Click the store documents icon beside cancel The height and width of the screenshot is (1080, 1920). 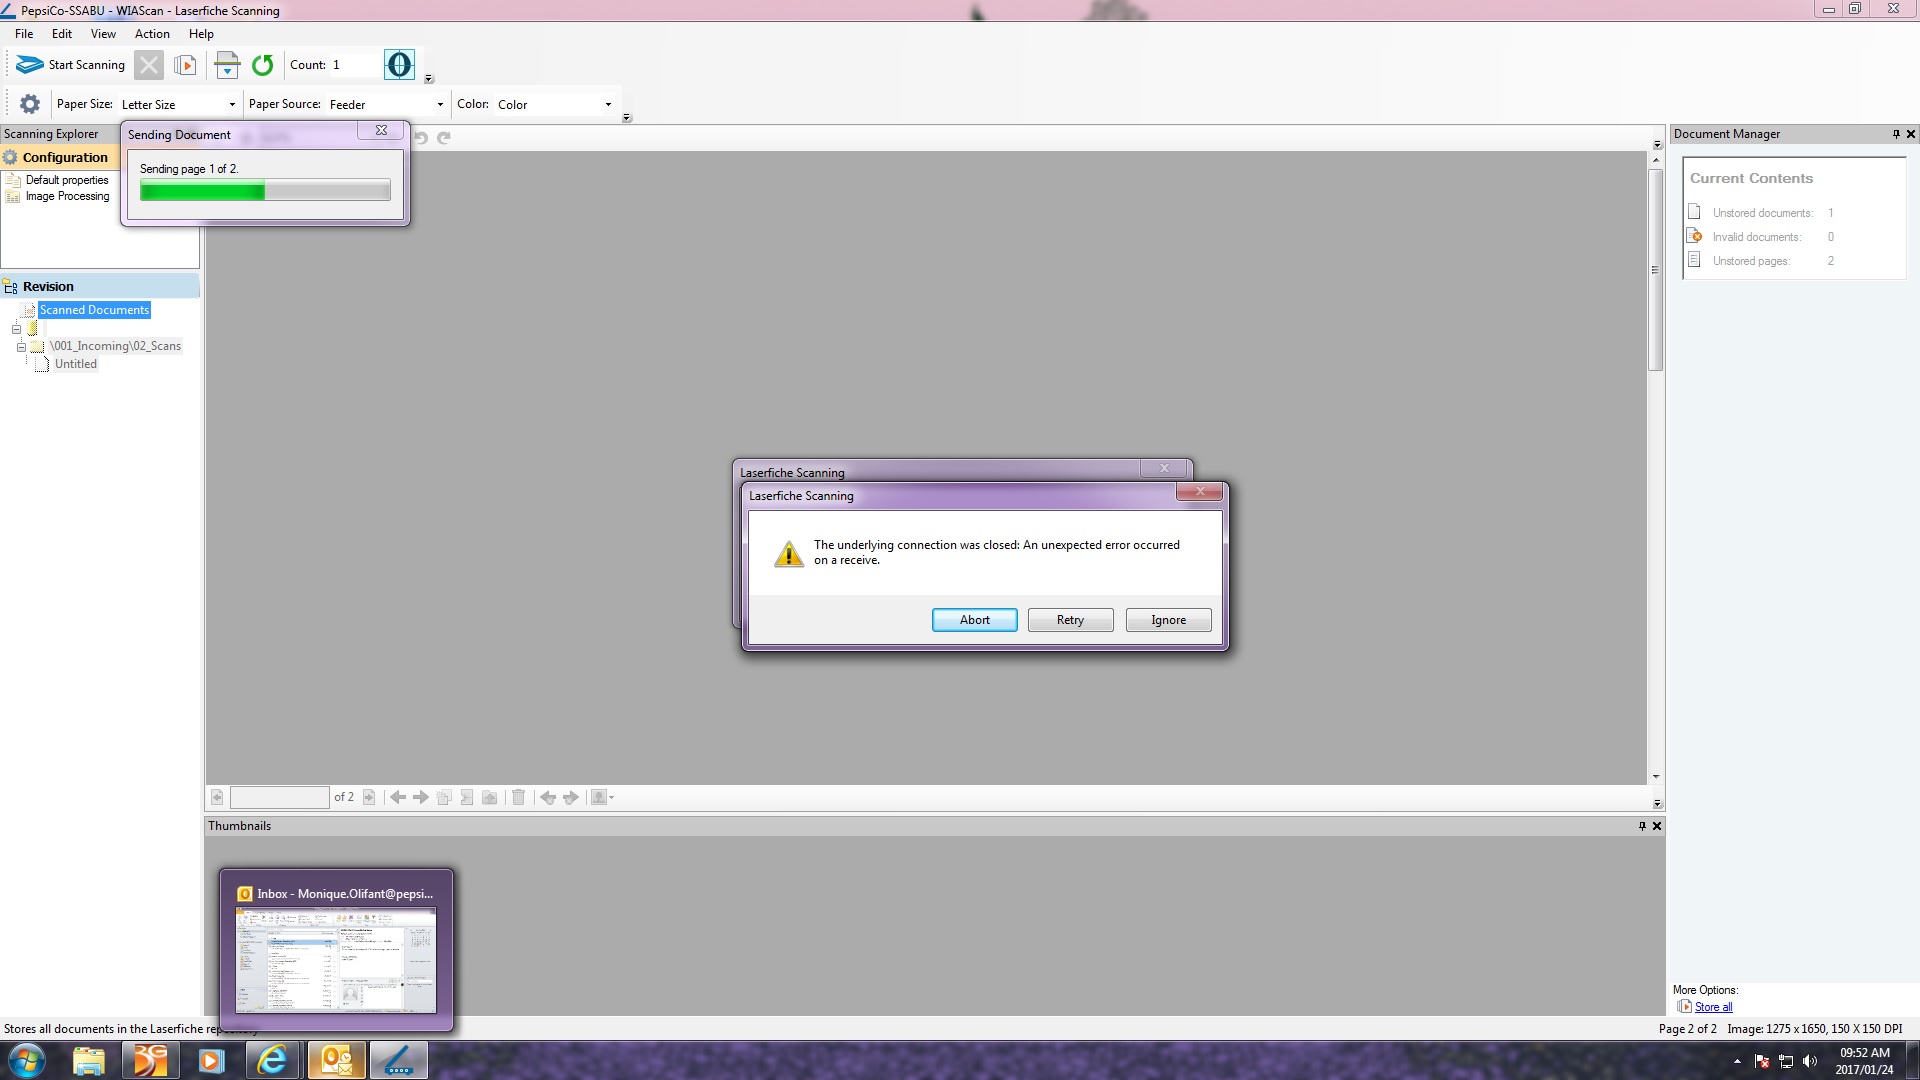click(185, 65)
